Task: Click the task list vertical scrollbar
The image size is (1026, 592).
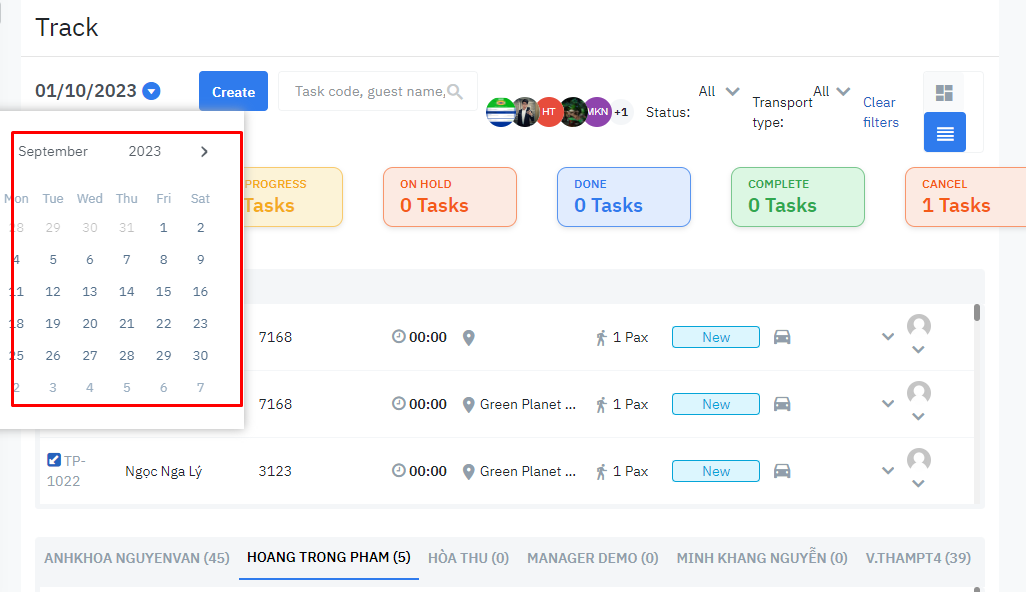Action: click(x=977, y=312)
